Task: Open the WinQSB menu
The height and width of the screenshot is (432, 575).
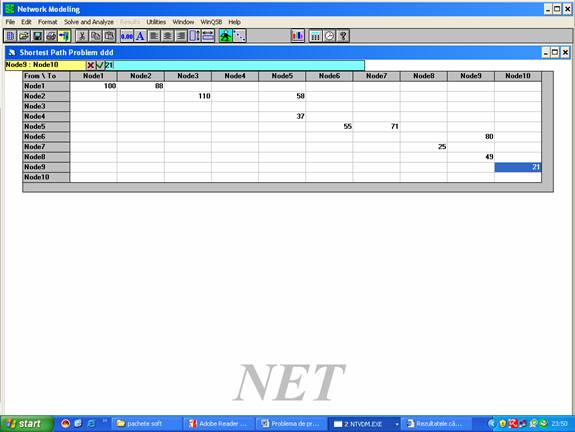Action: click(211, 22)
